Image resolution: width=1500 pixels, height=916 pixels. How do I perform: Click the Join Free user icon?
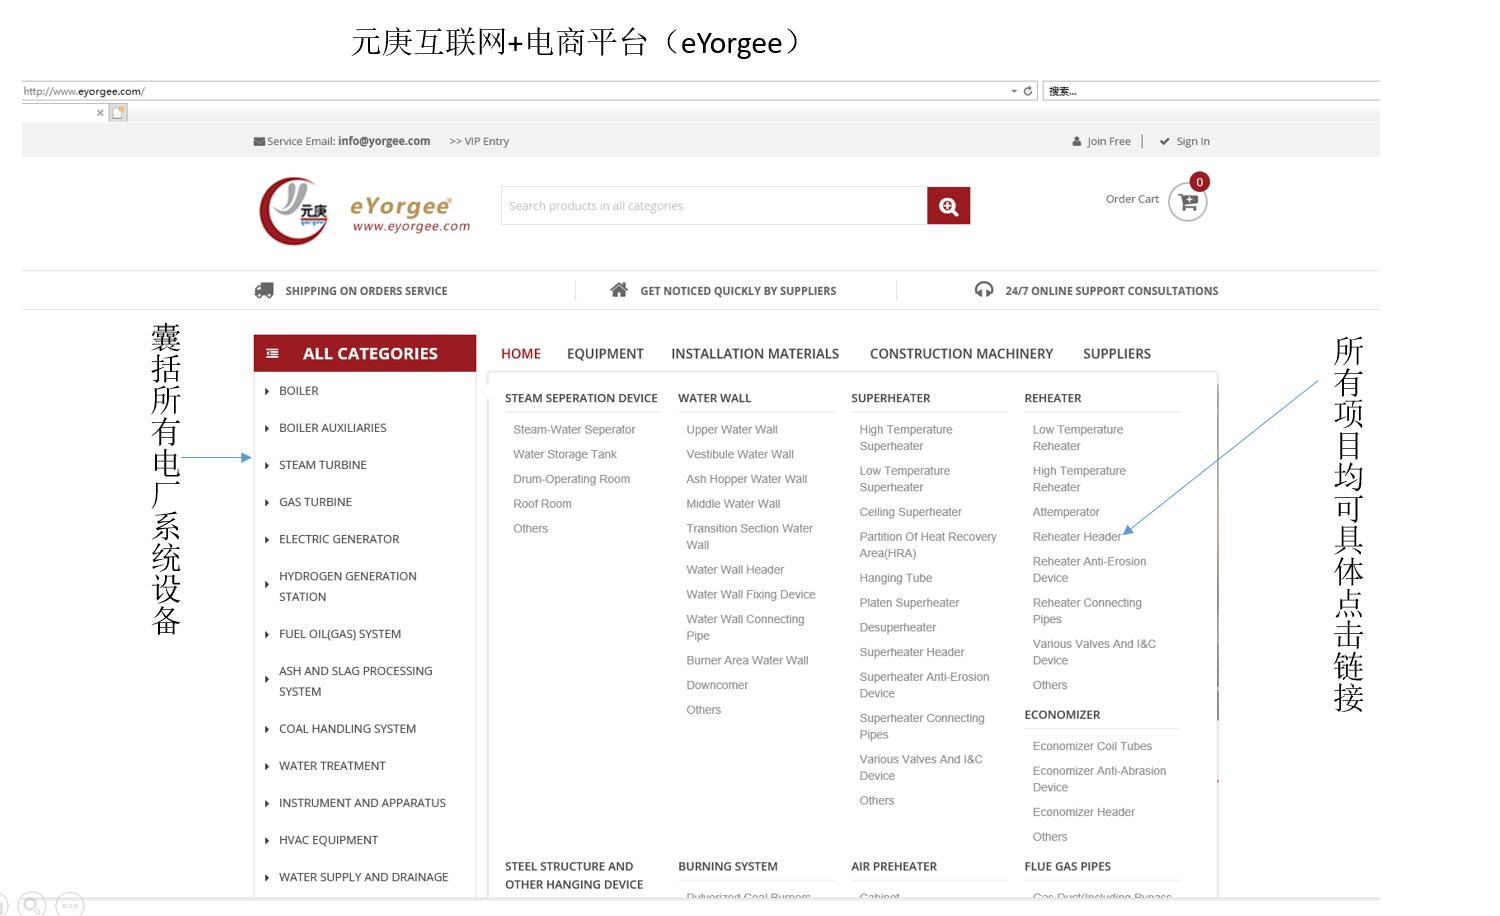coord(1077,142)
